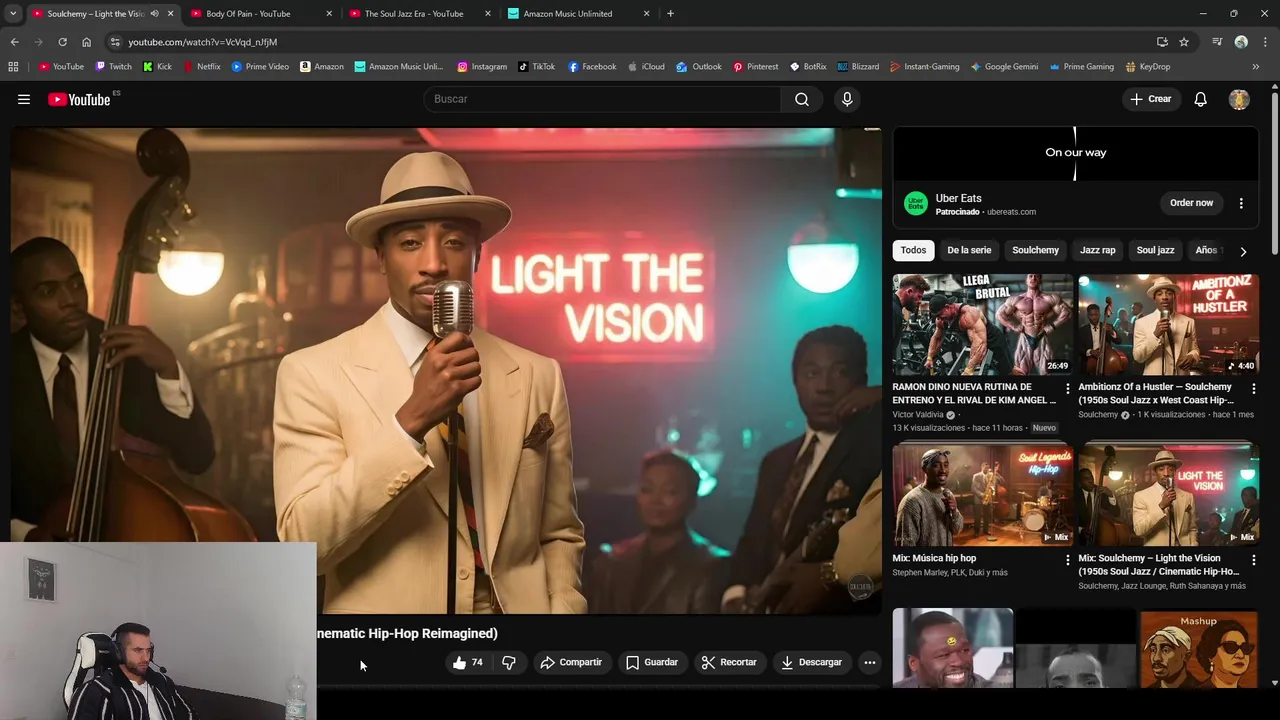Select the Soul jazz filter chip

pos(1155,250)
